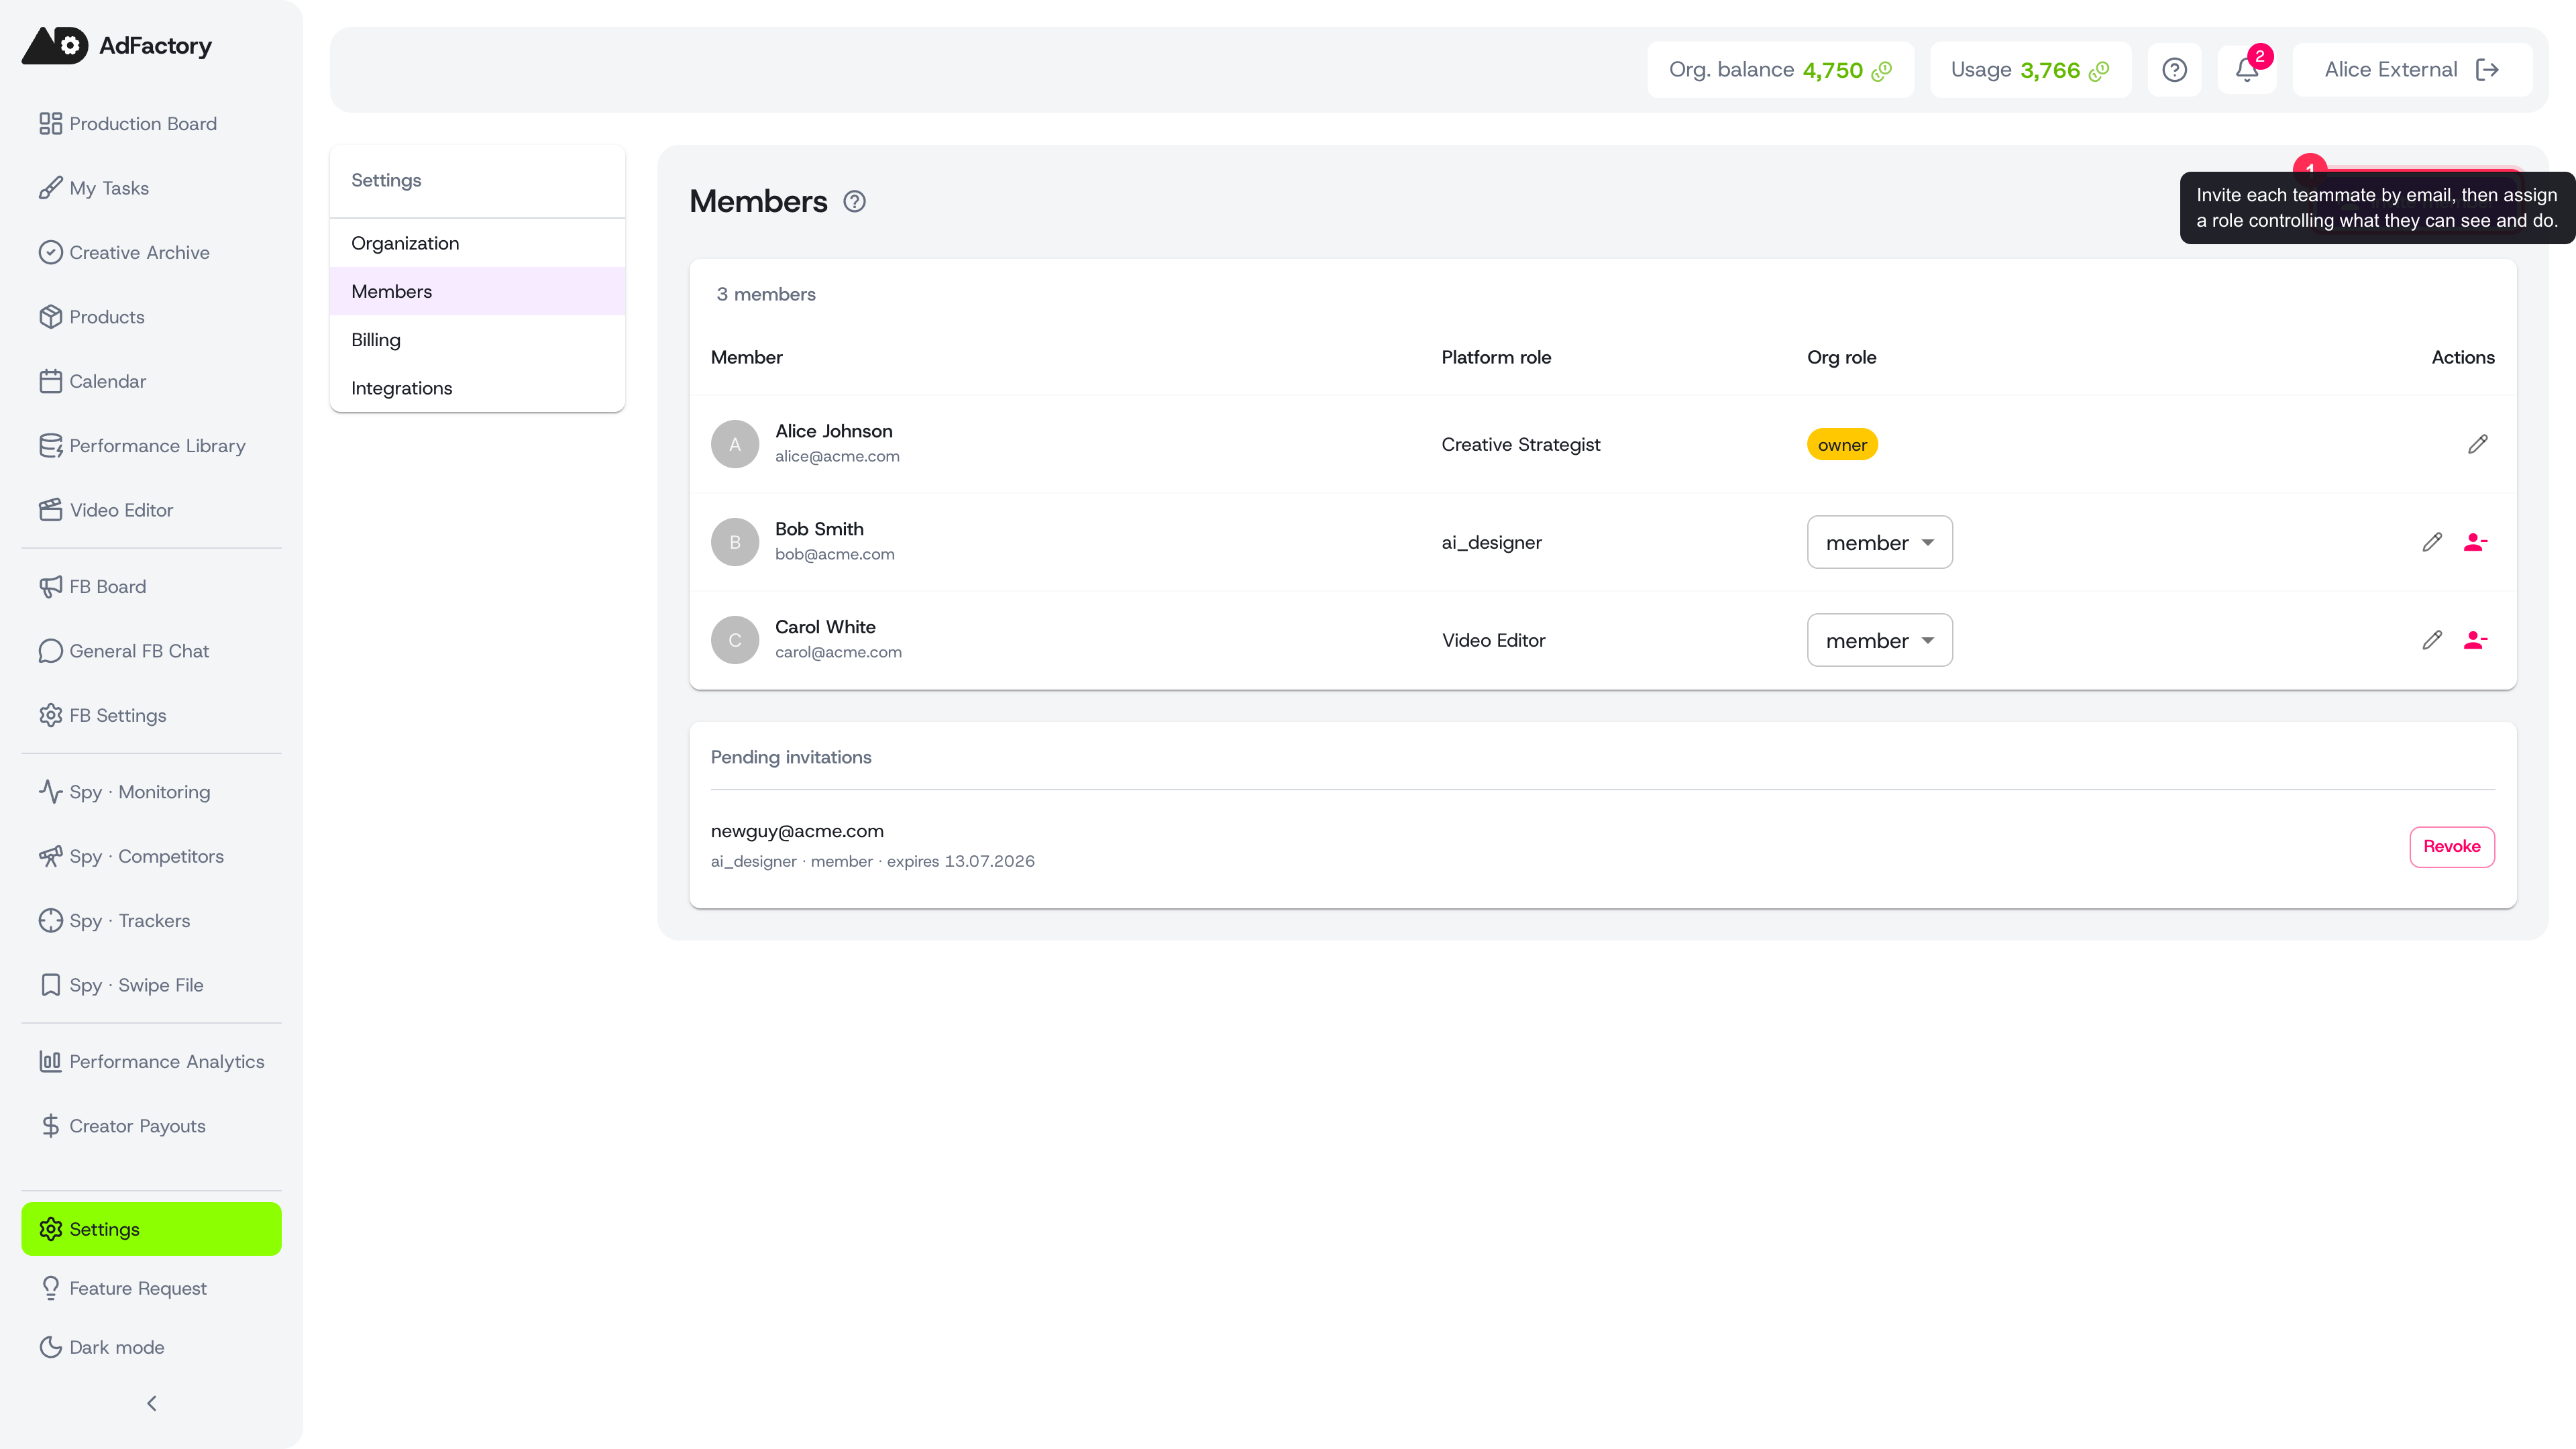The height and width of the screenshot is (1449, 2576).
Task: Click the 3 members count label
Action: pyautogui.click(x=766, y=295)
